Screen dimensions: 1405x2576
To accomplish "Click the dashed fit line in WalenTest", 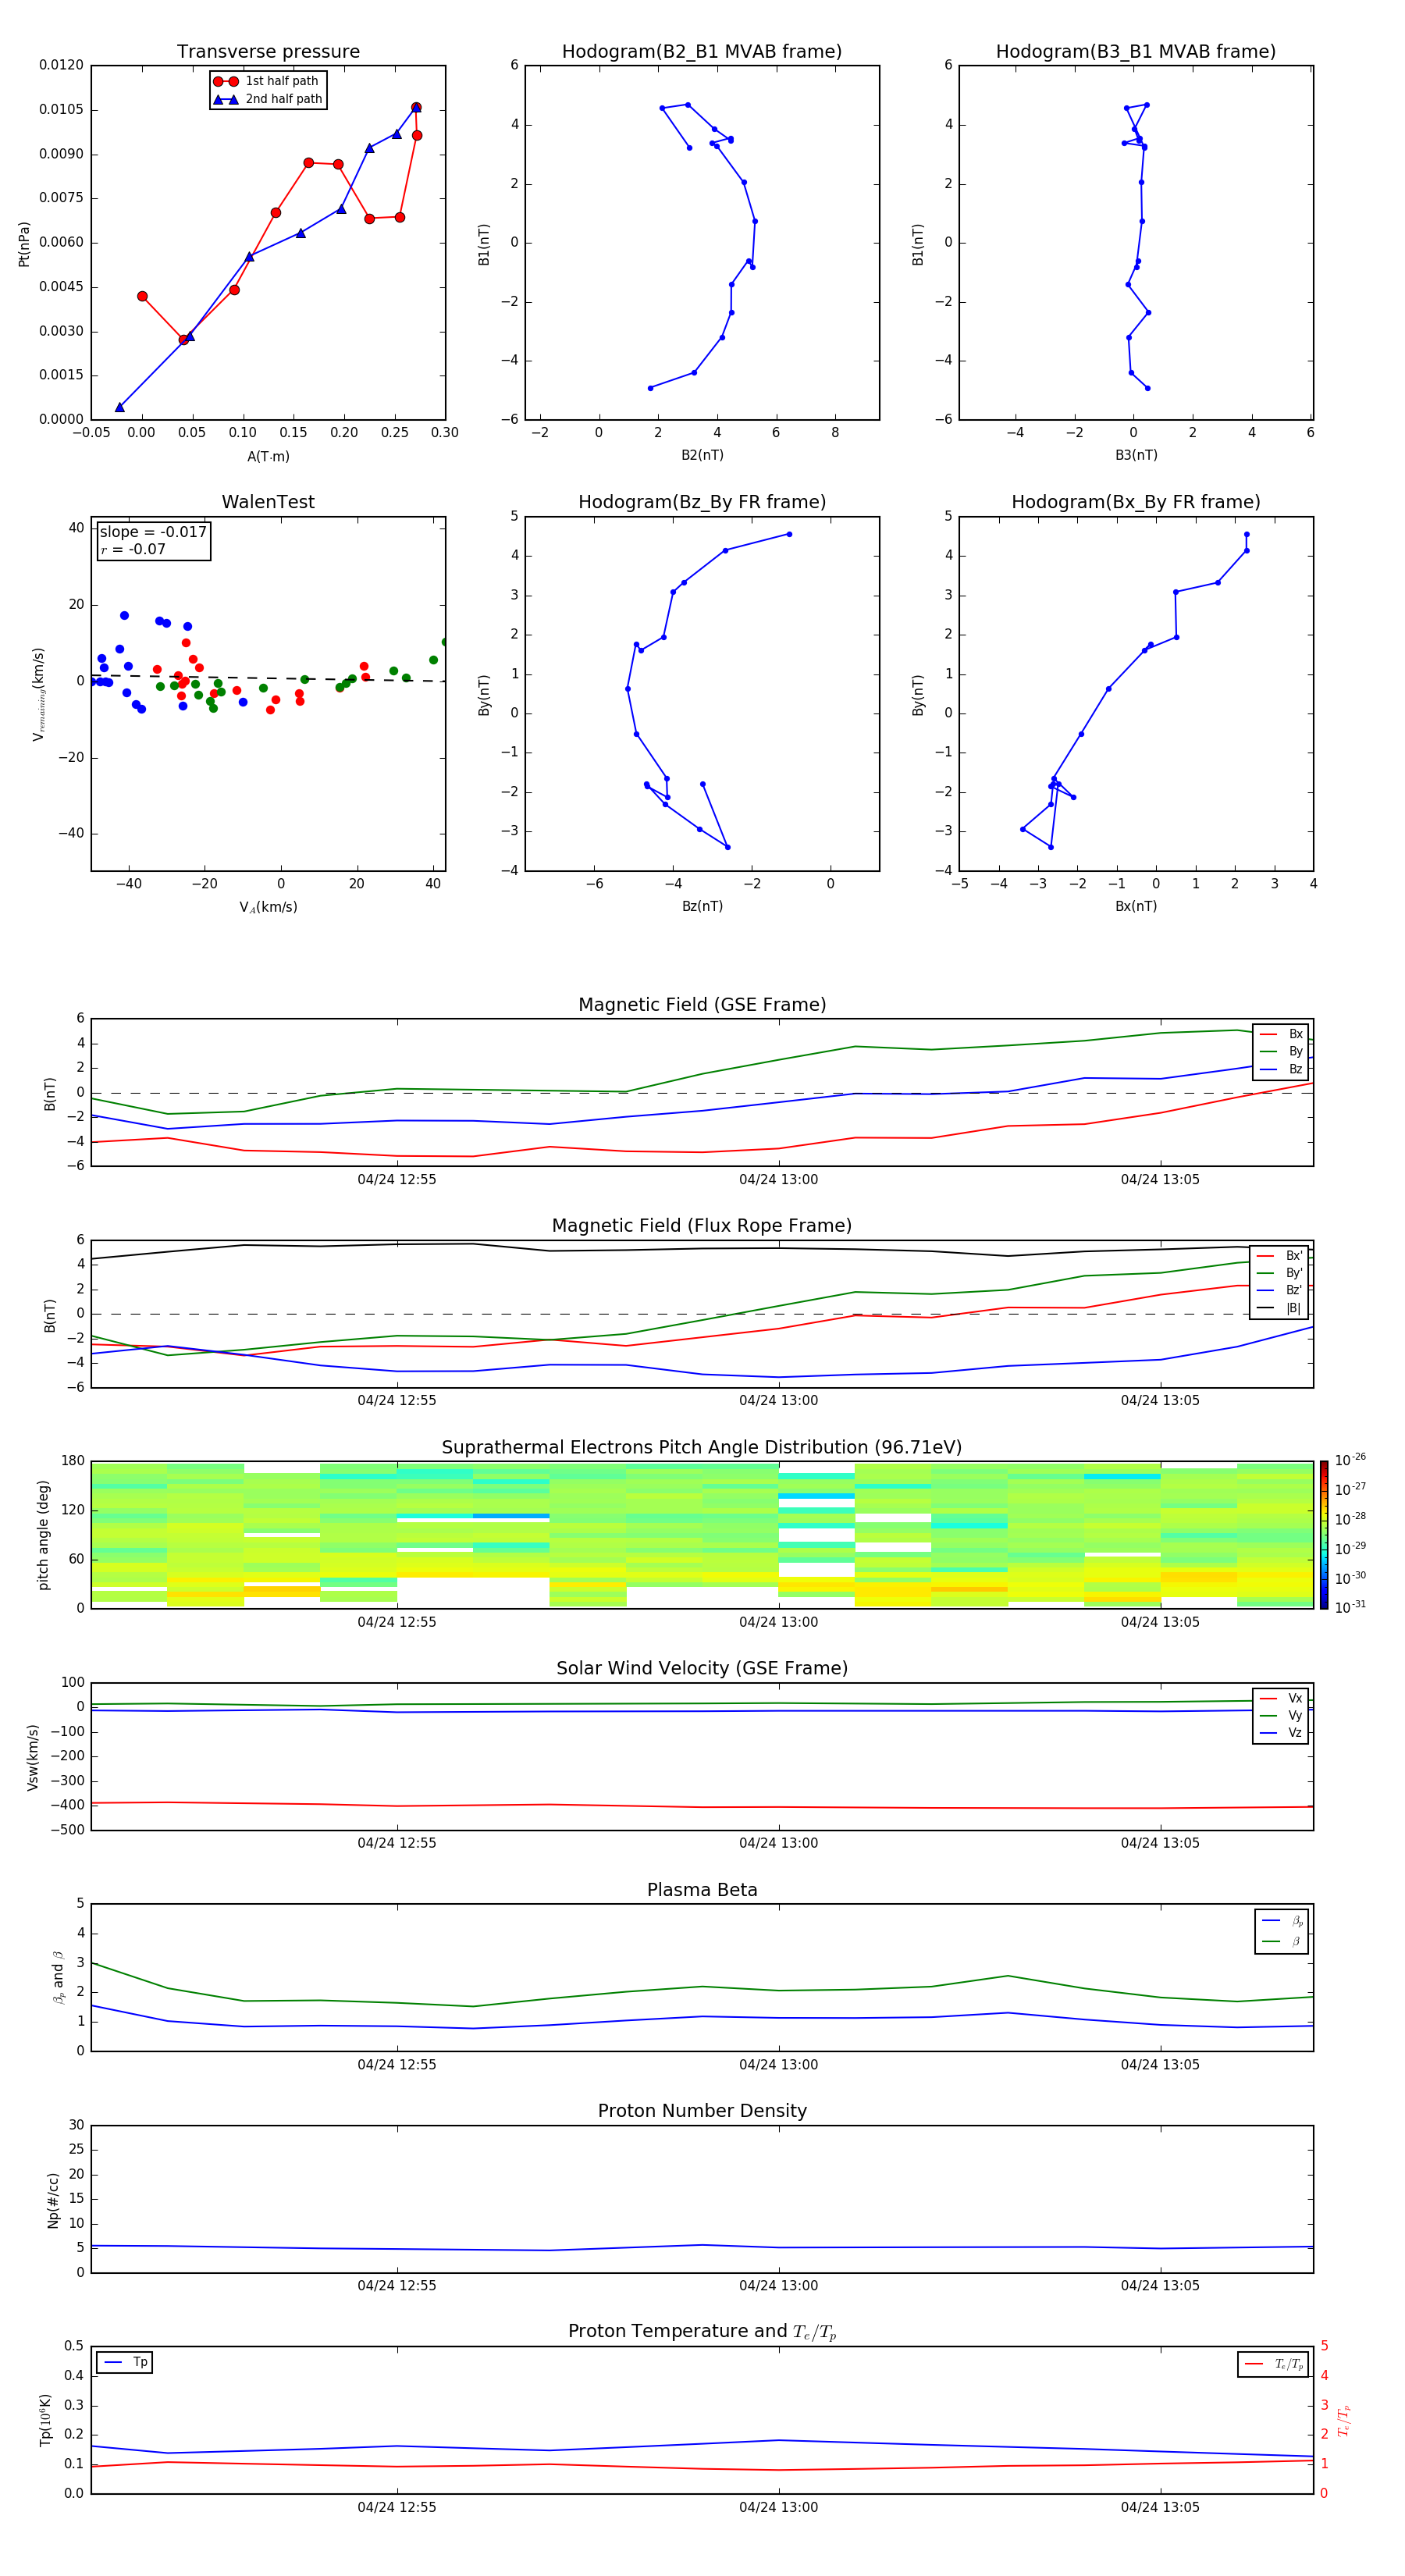I will 268,678.
